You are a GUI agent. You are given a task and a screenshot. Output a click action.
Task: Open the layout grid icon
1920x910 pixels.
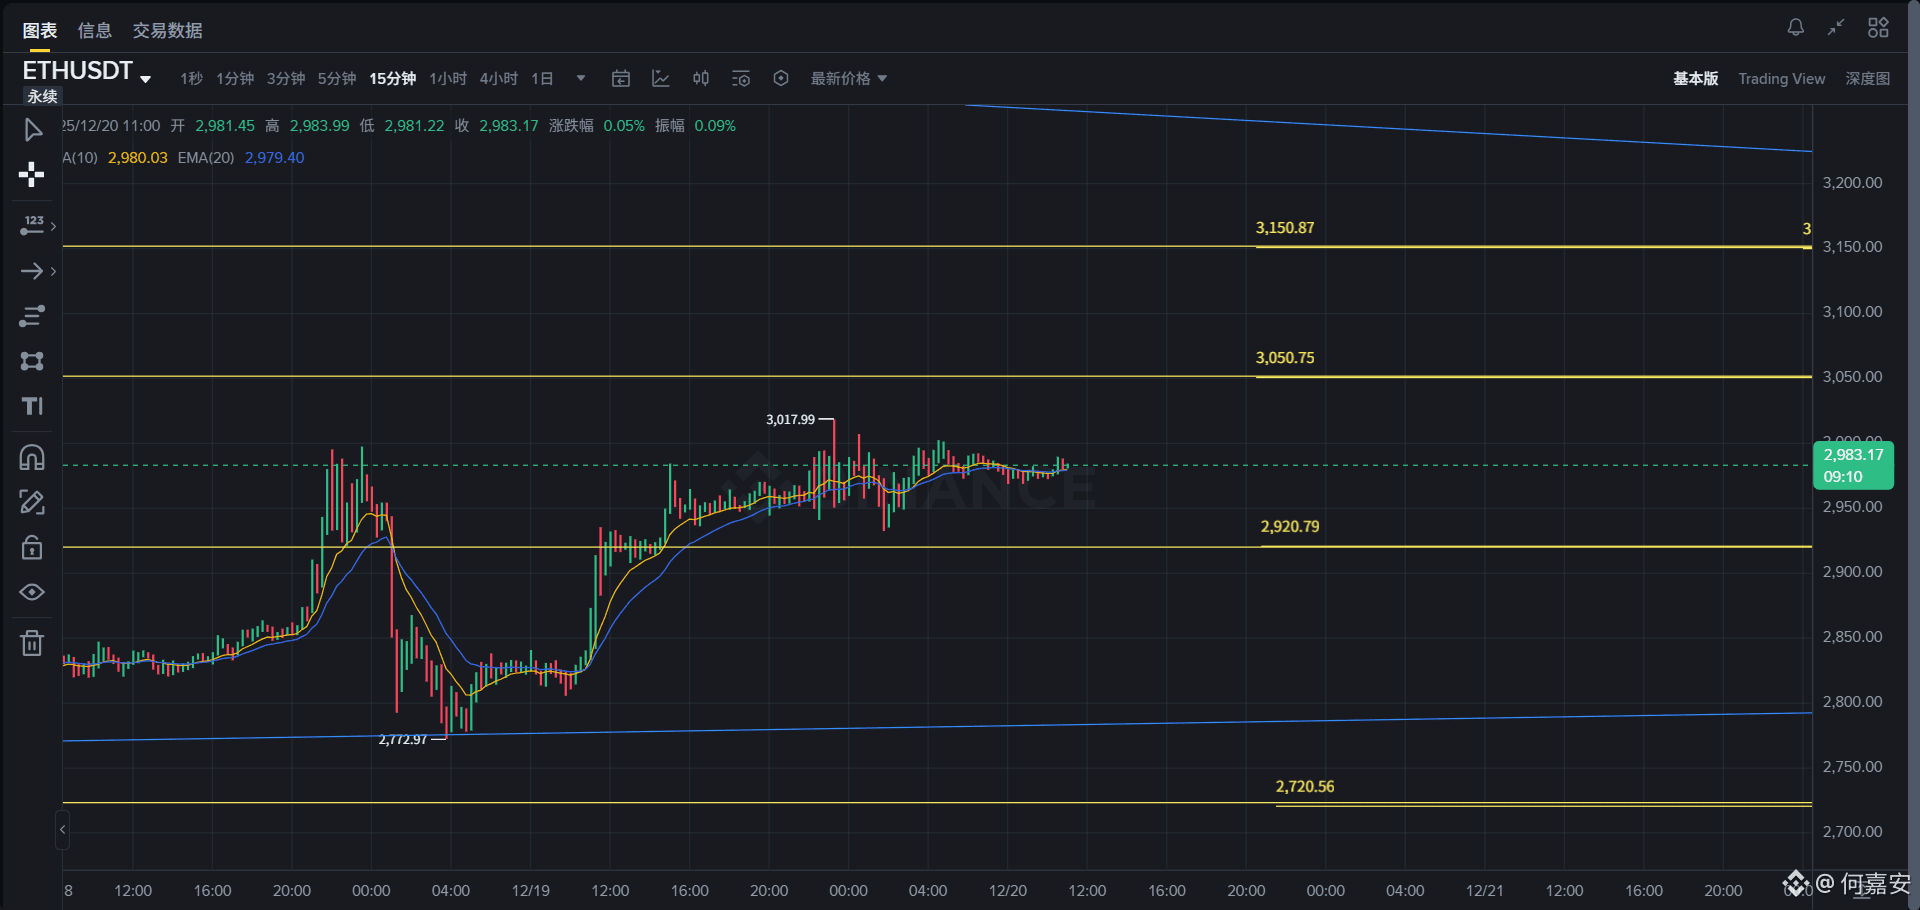(x=1878, y=27)
